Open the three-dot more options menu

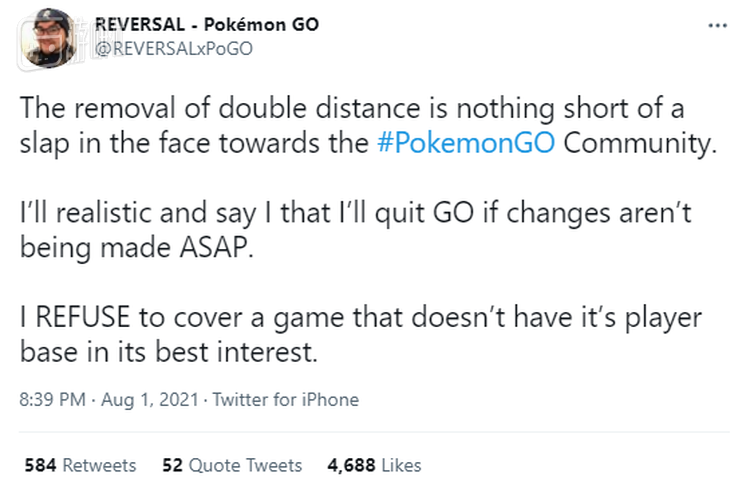pos(717,25)
